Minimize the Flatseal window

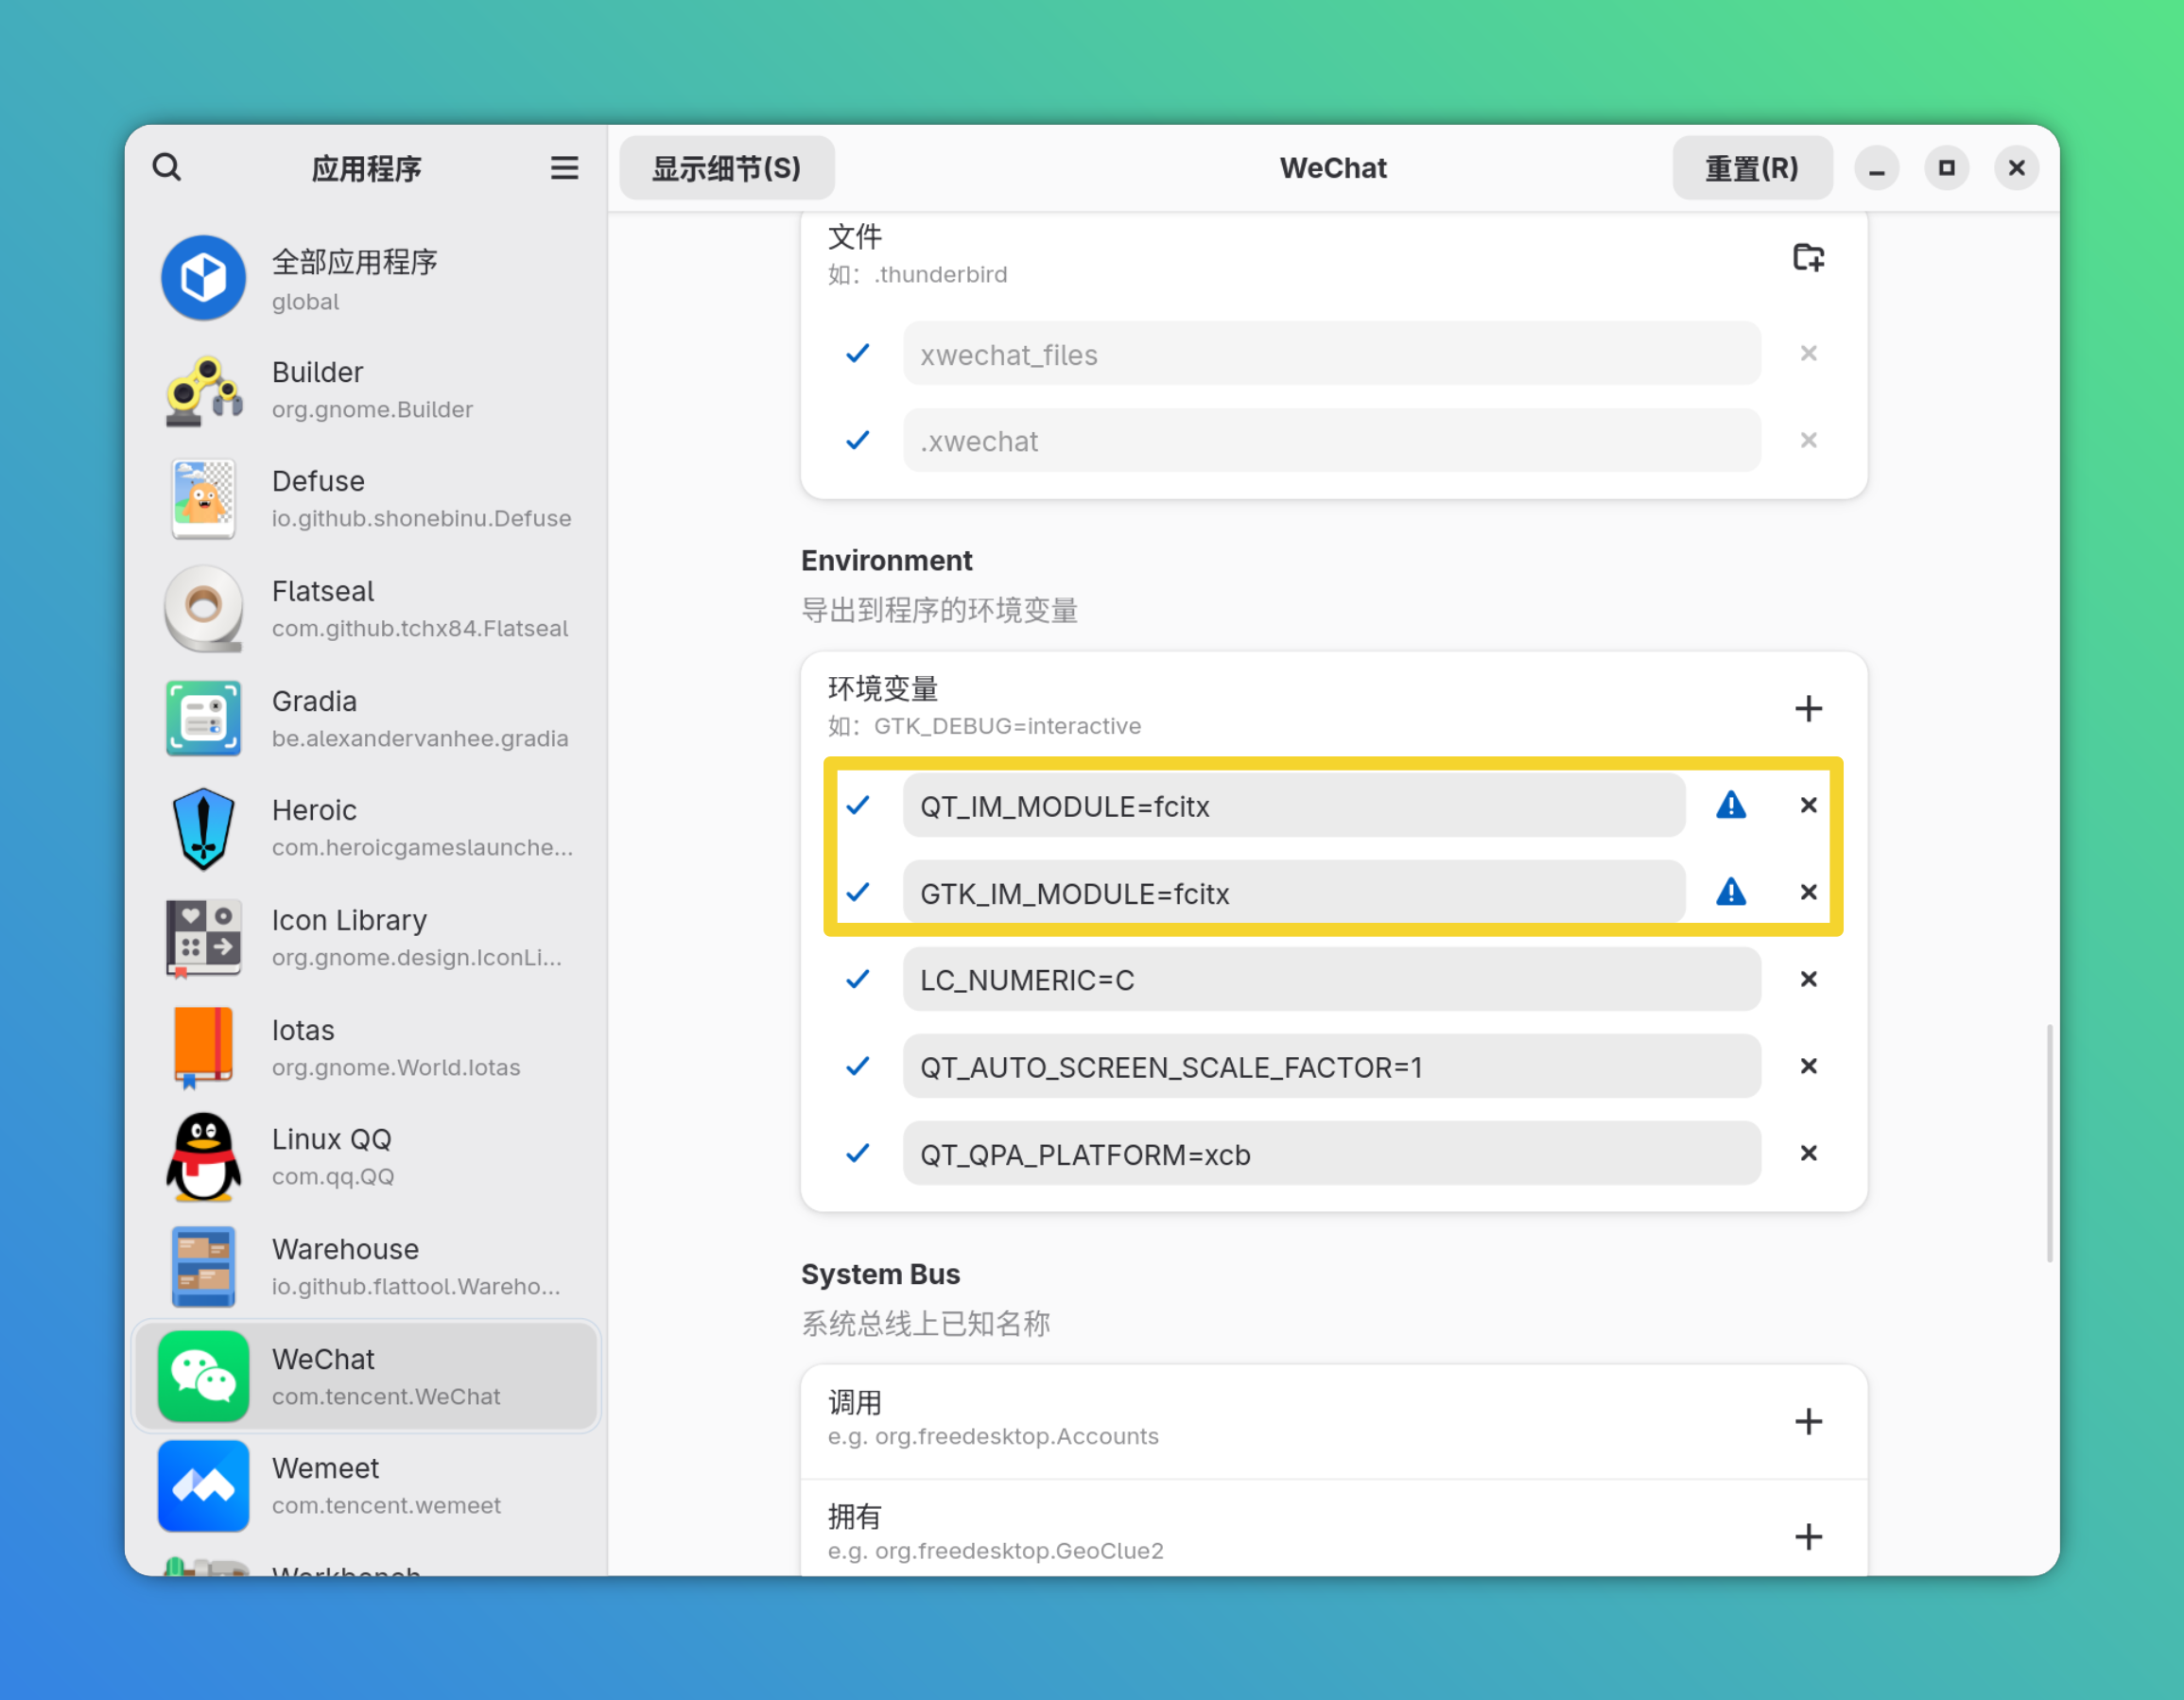pyautogui.click(x=1877, y=167)
